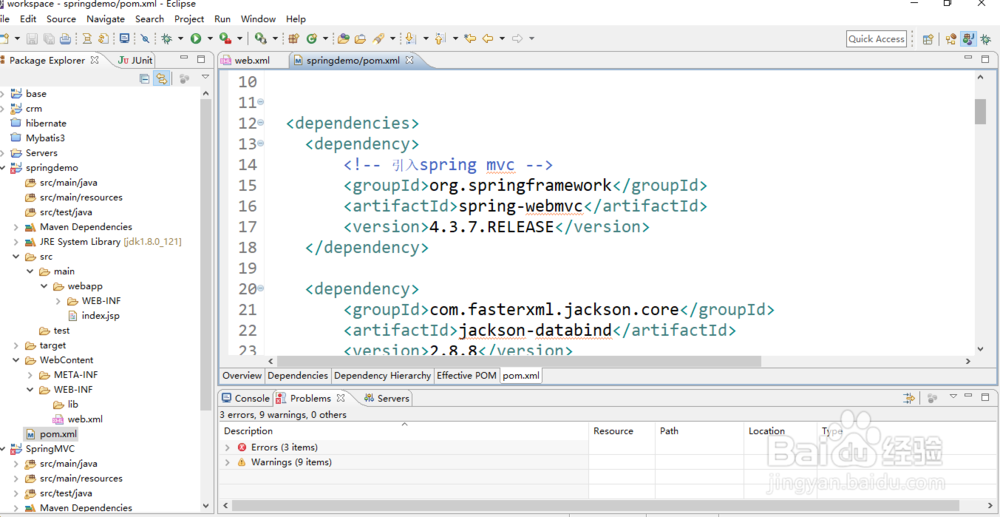Click the Search flashlight icon

pos(378,39)
